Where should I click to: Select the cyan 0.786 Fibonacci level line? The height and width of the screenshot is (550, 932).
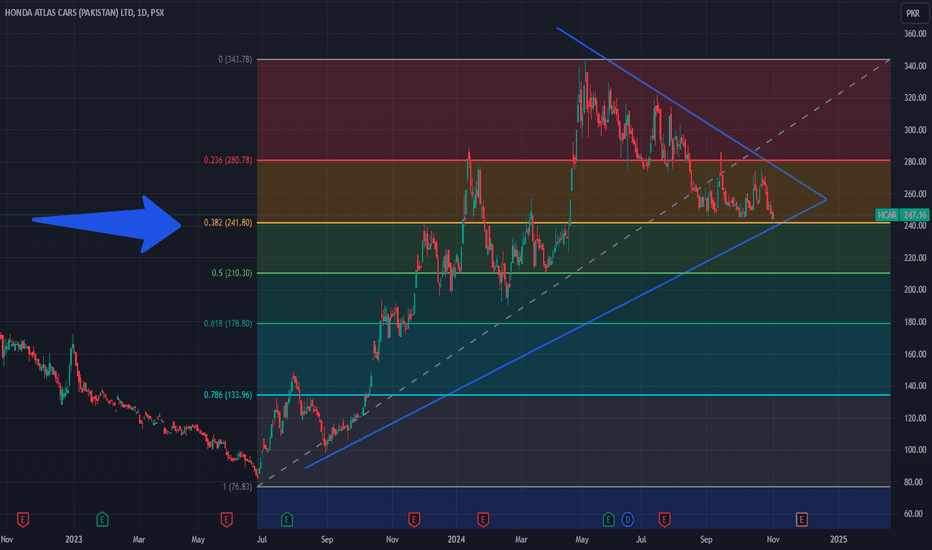click(x=574, y=395)
